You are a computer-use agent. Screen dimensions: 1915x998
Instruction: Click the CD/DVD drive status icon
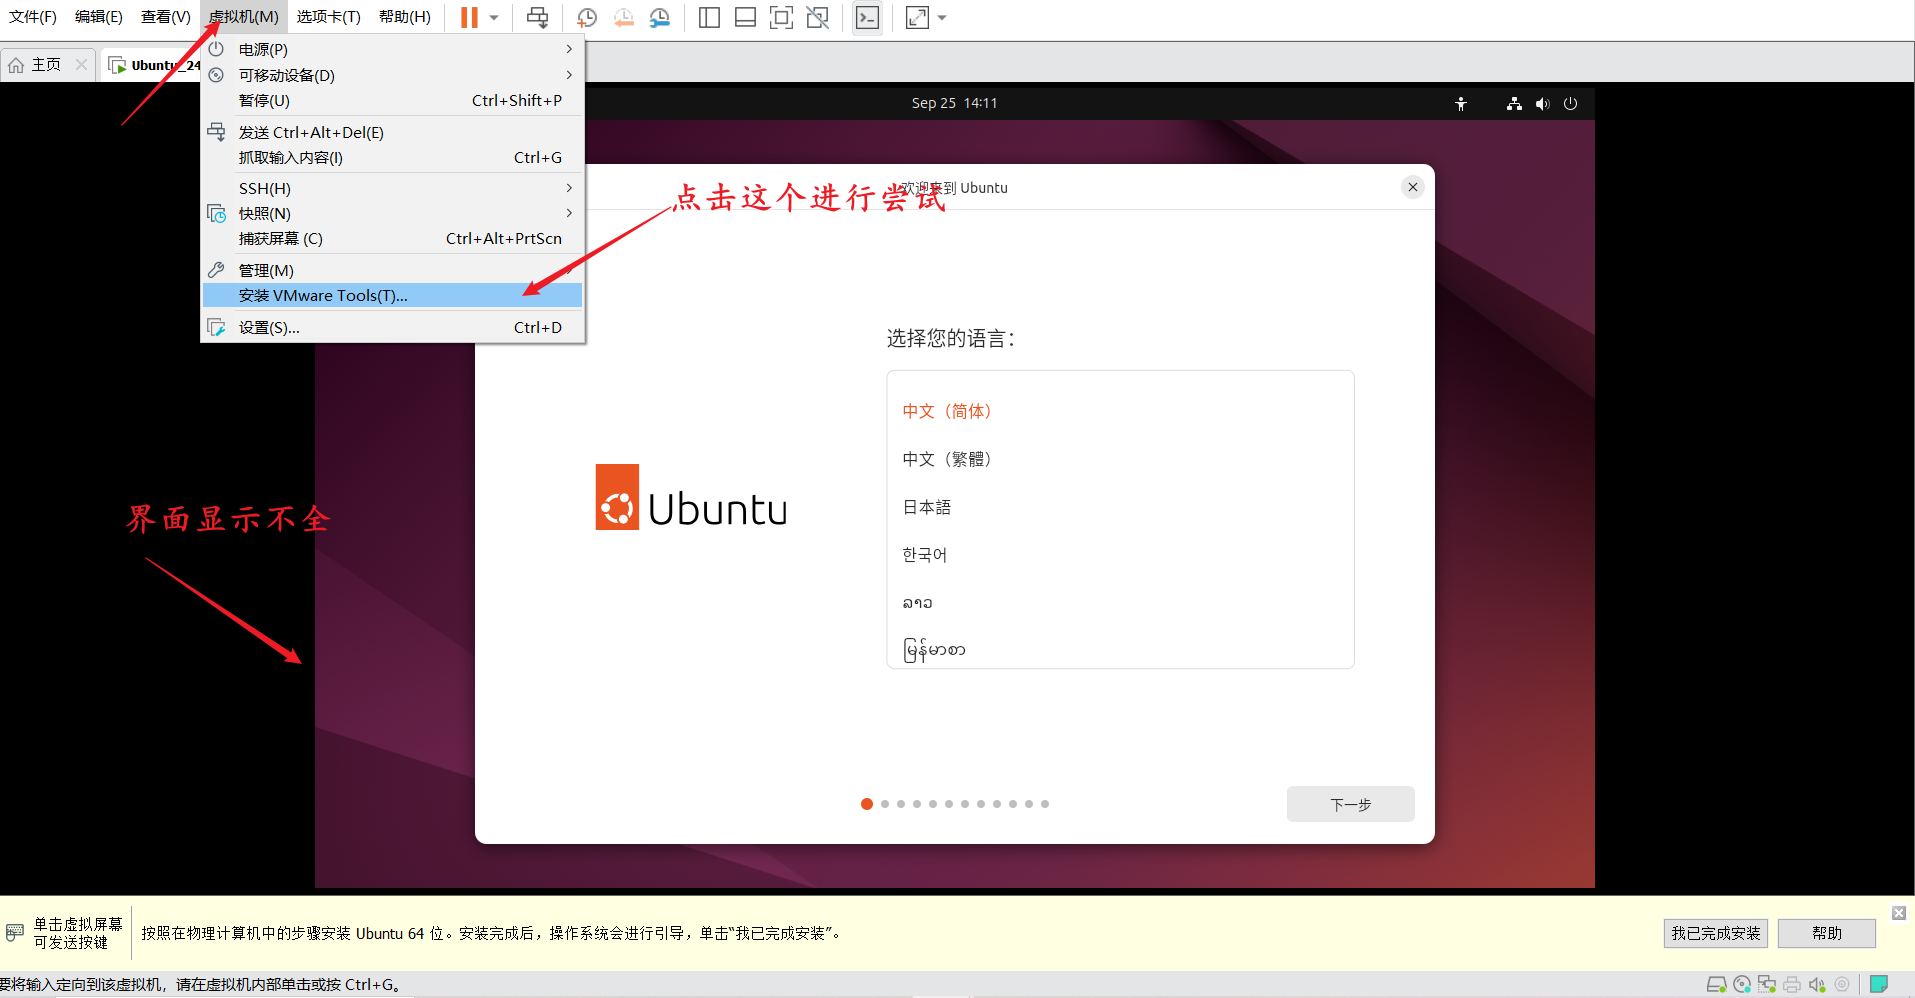(1742, 984)
